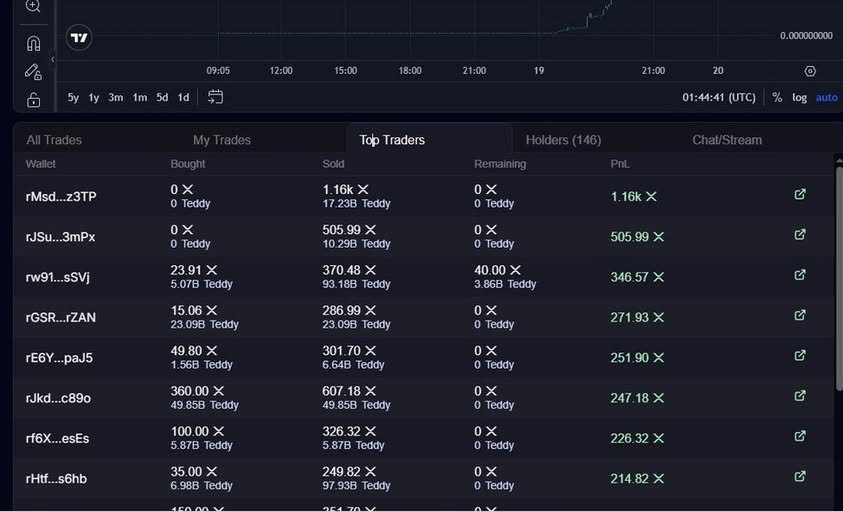This screenshot has width=843, height=512.
Task: Click the PnL column header
Action: tap(620, 164)
